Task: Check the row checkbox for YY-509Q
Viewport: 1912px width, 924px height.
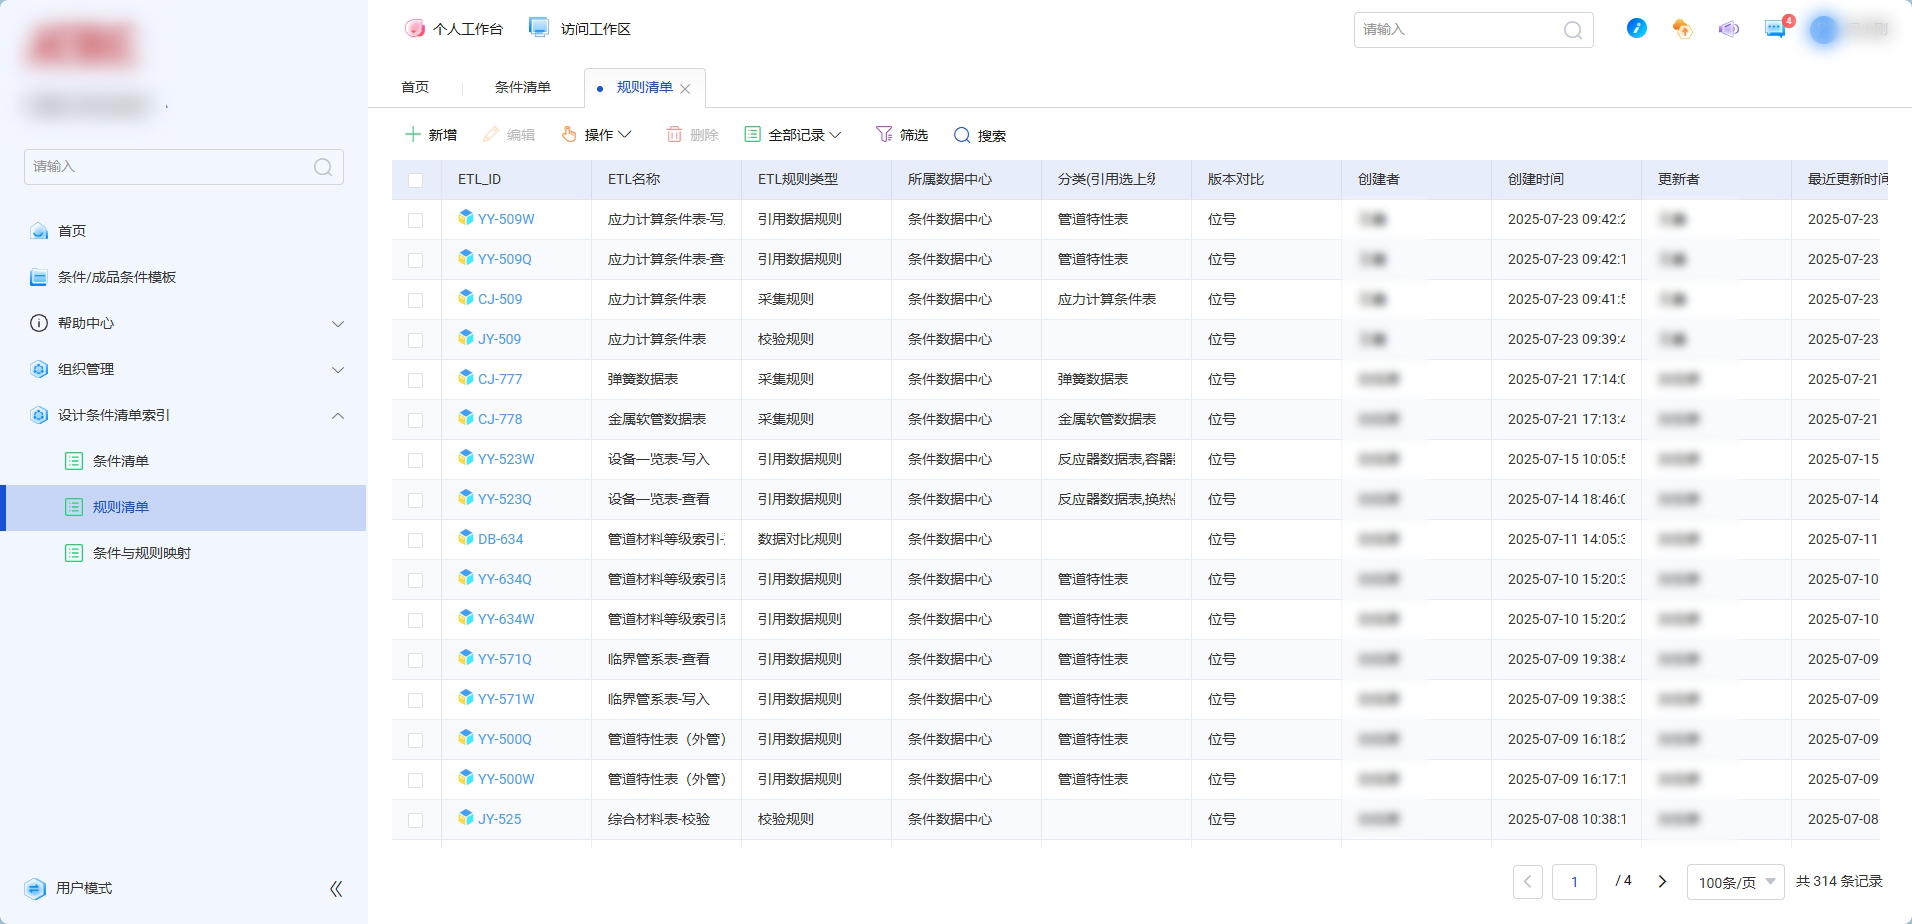Action: click(415, 260)
